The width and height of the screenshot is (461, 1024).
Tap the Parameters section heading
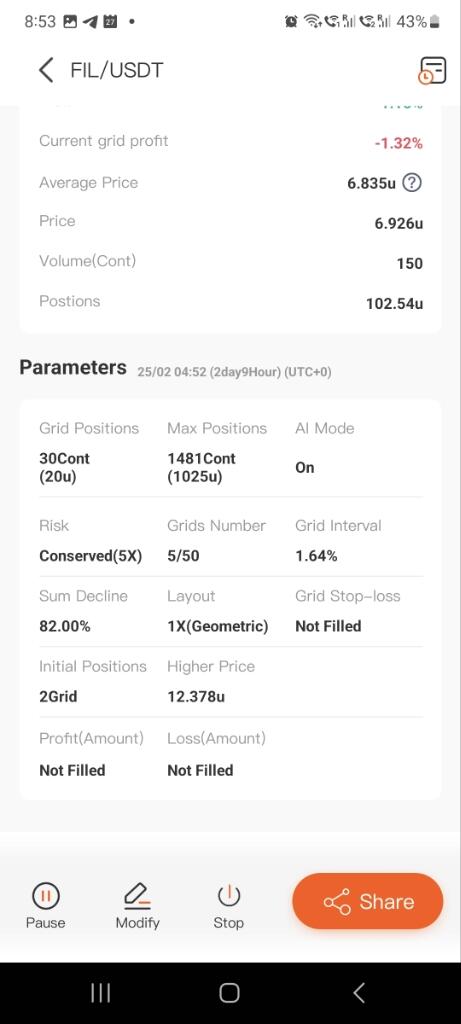(73, 367)
